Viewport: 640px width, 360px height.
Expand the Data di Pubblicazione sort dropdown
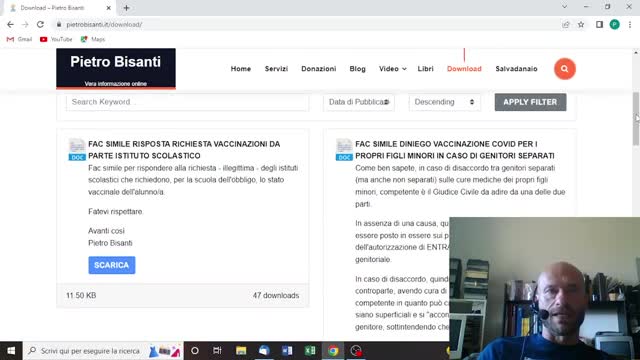tap(359, 102)
